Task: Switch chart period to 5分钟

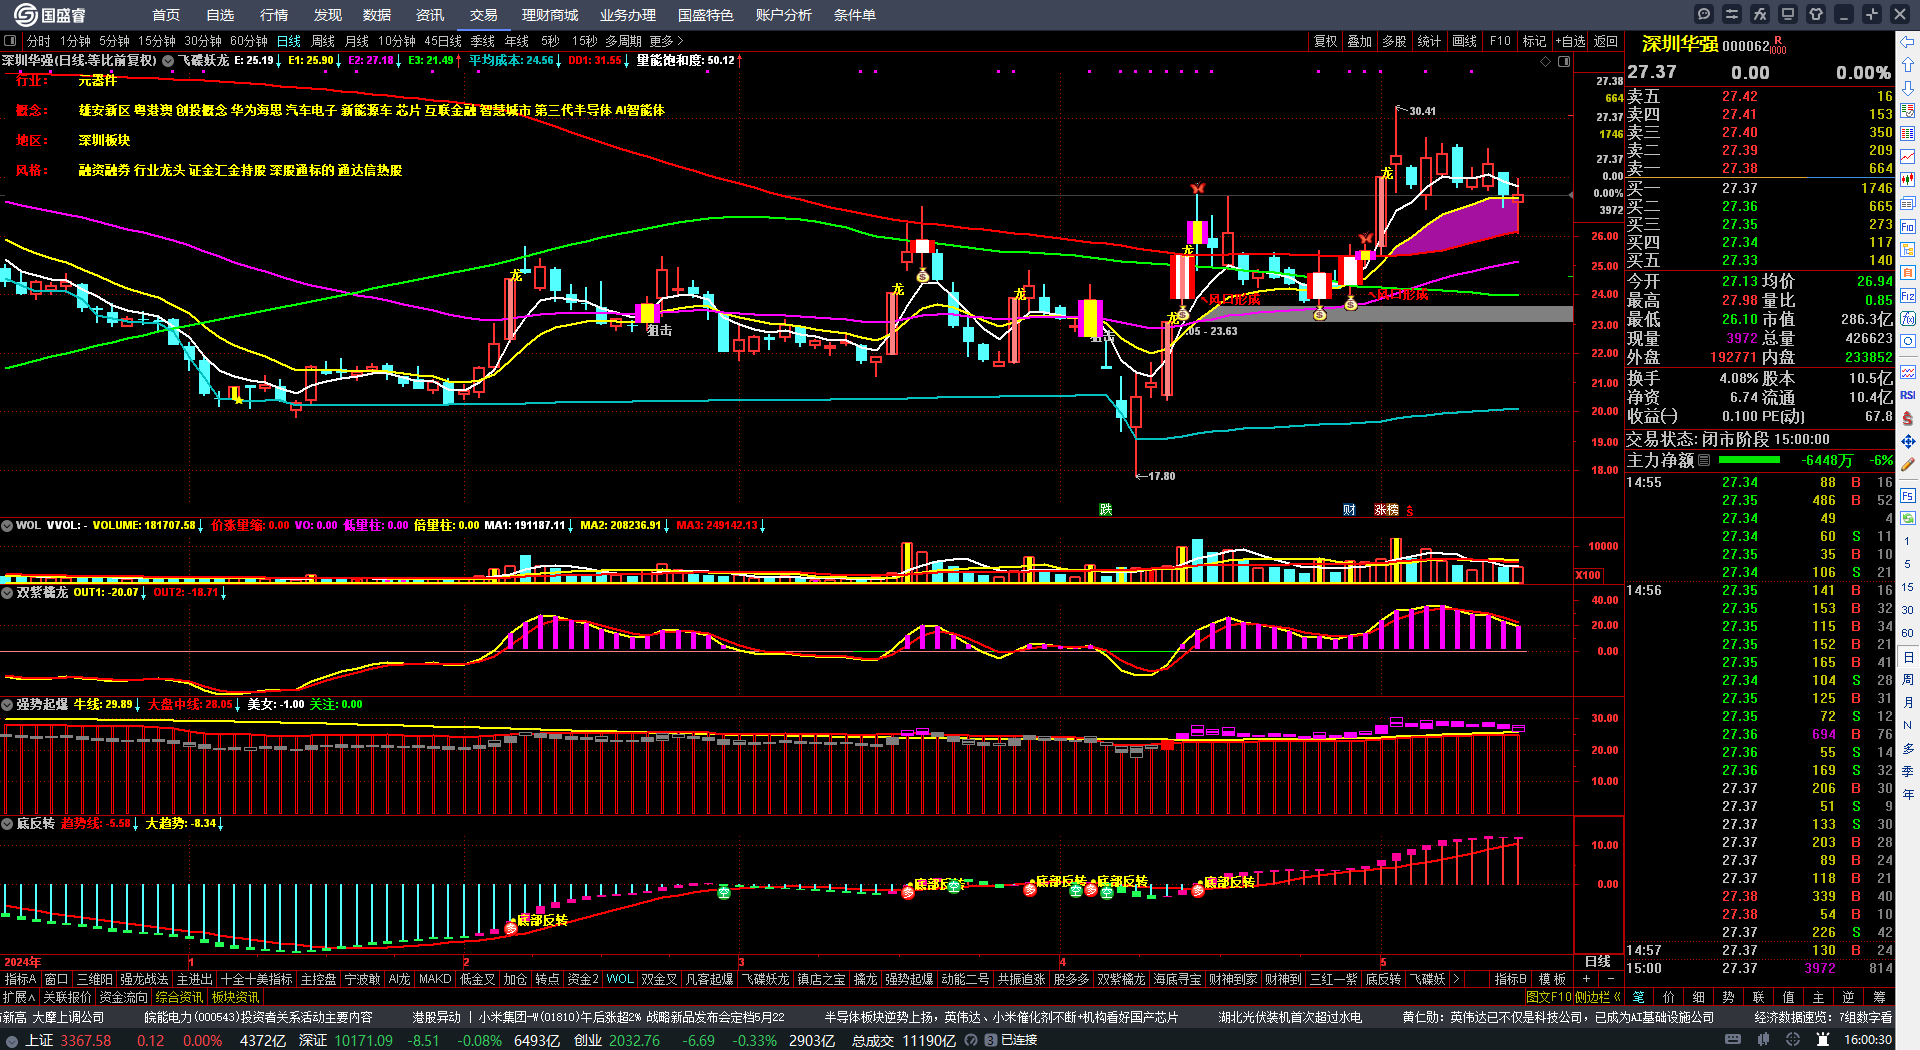Action: click(x=114, y=41)
